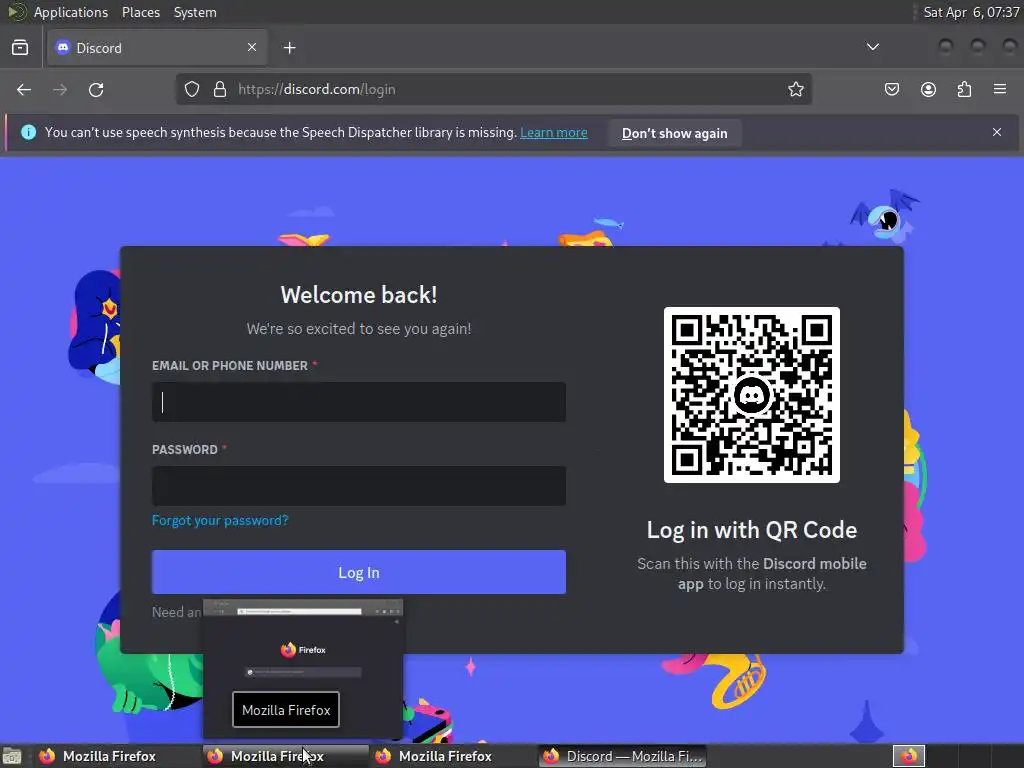Select the Discord browser tab
Viewport: 1024px width, 768px height.
click(x=157, y=48)
